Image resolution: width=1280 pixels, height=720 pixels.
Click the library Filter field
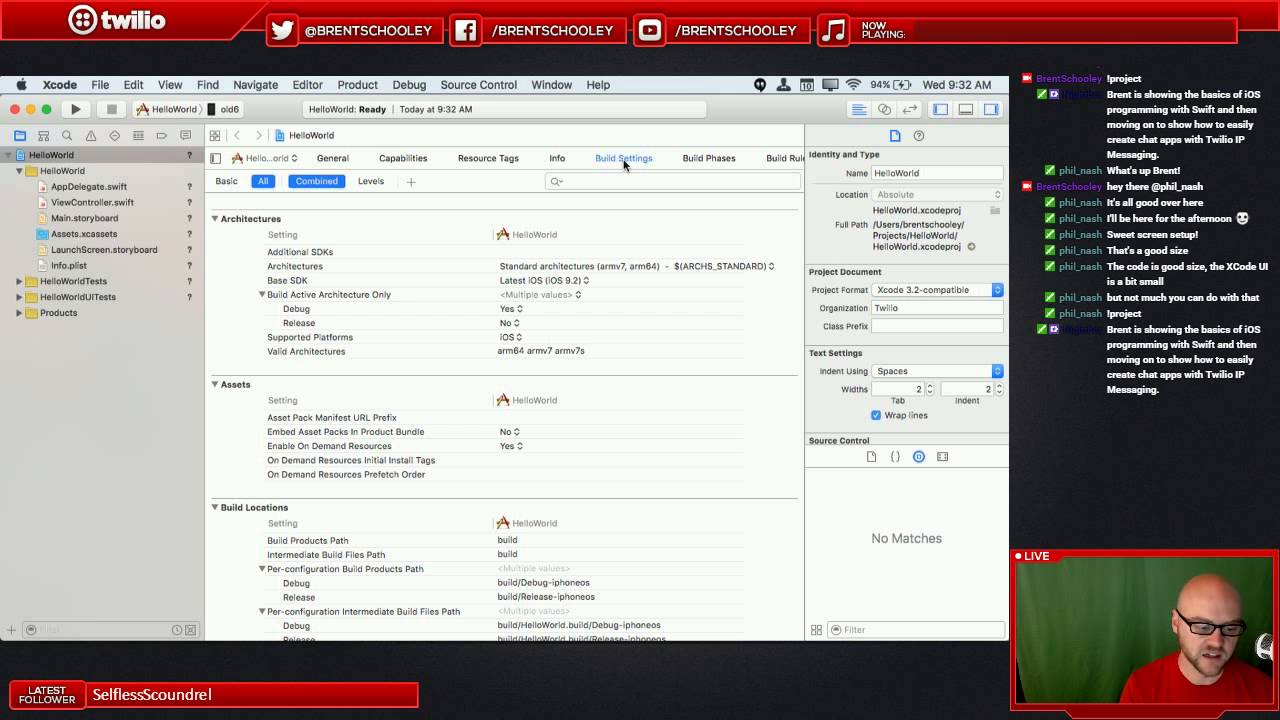coord(916,630)
